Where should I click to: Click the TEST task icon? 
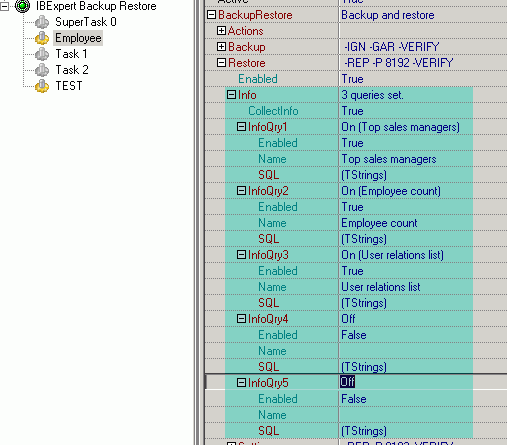pyautogui.click(x=42, y=86)
